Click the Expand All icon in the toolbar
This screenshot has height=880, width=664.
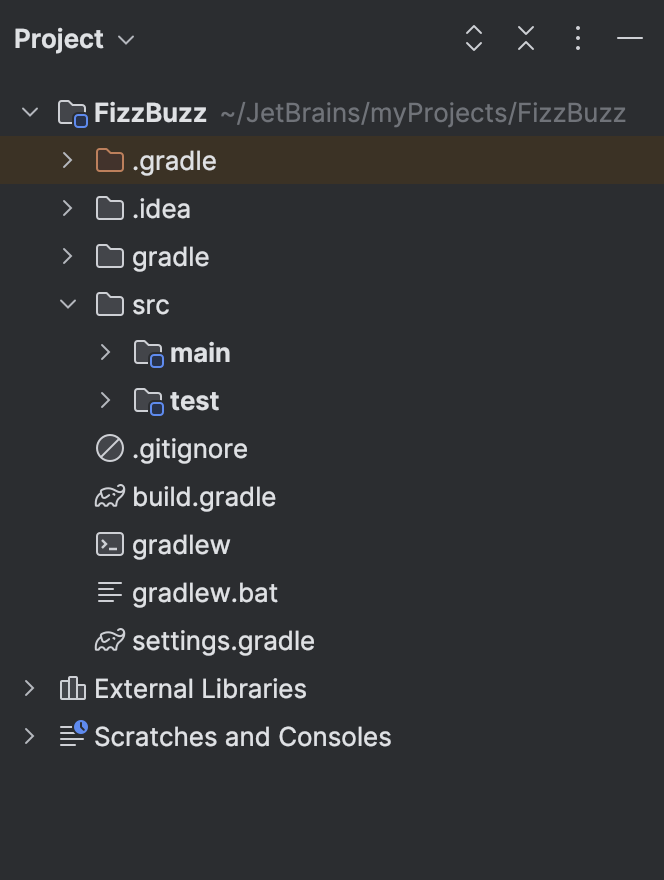[x=473, y=39]
